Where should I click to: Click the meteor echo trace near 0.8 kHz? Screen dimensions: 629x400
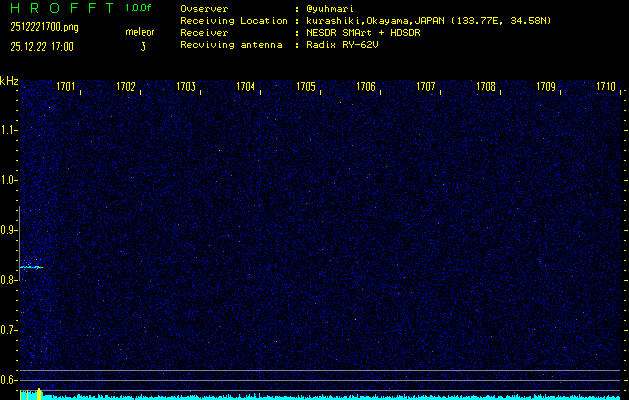(x=31, y=267)
